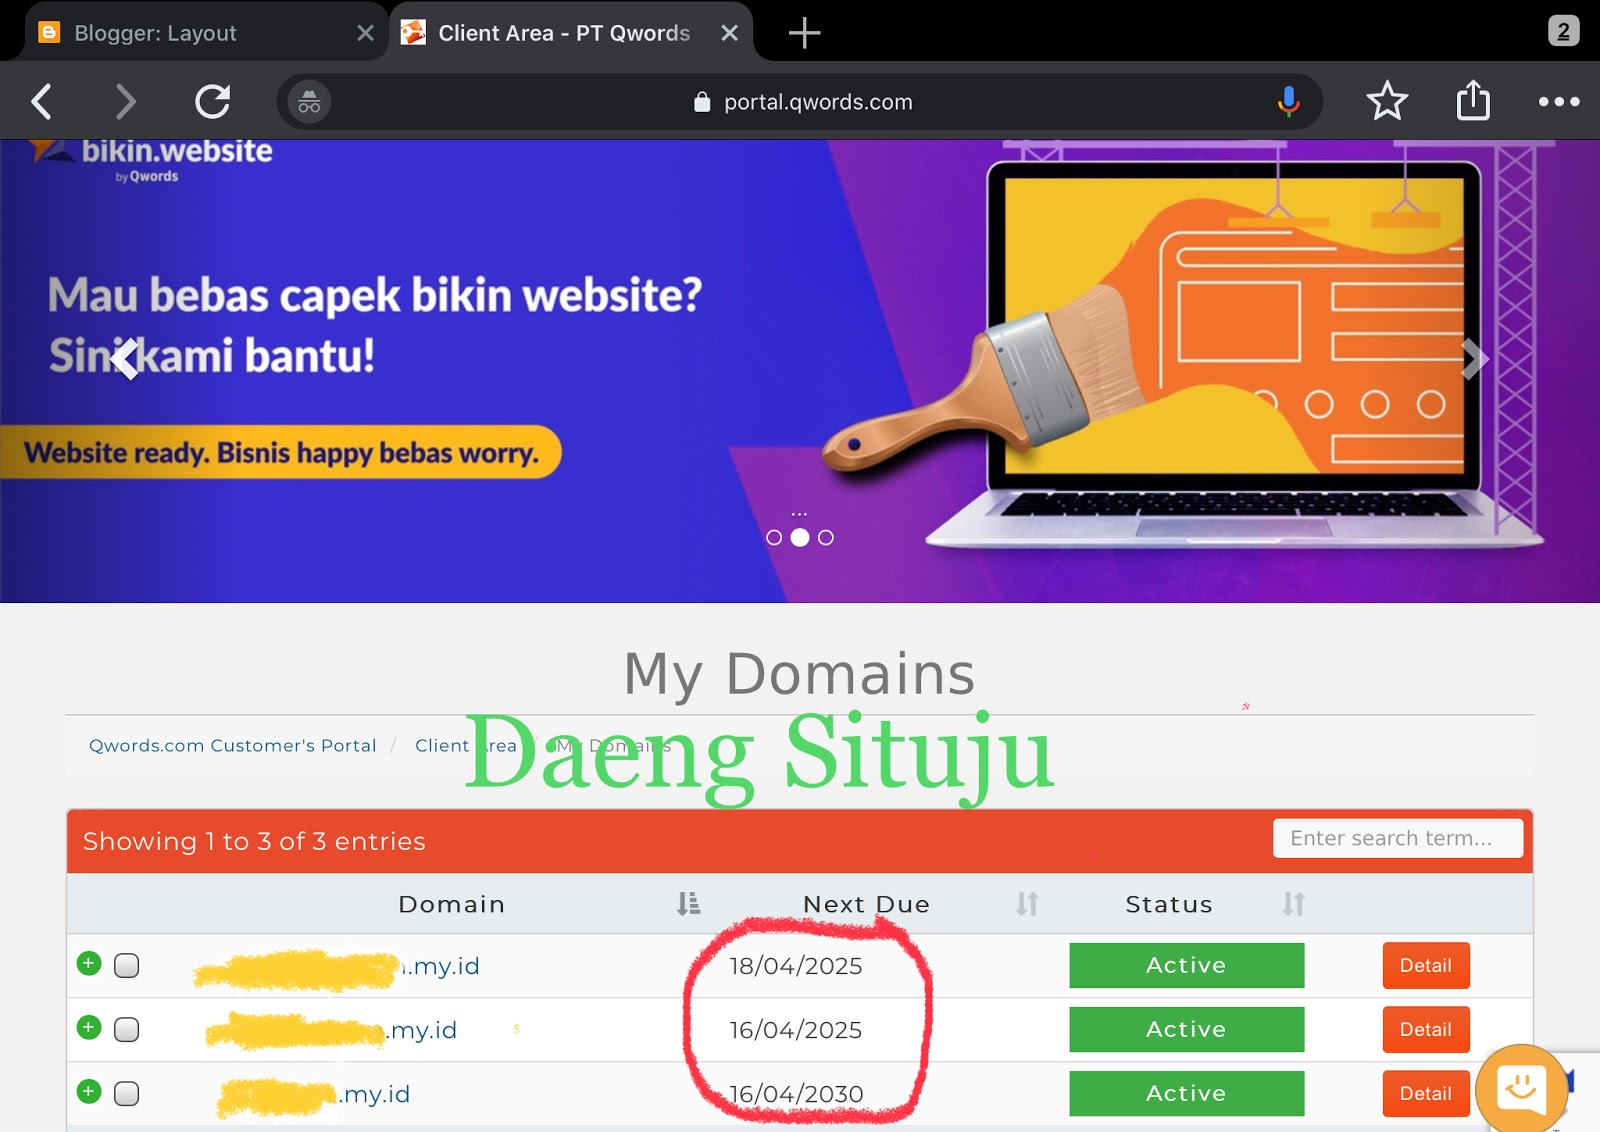Show the previous banner slide arrow

point(126,359)
